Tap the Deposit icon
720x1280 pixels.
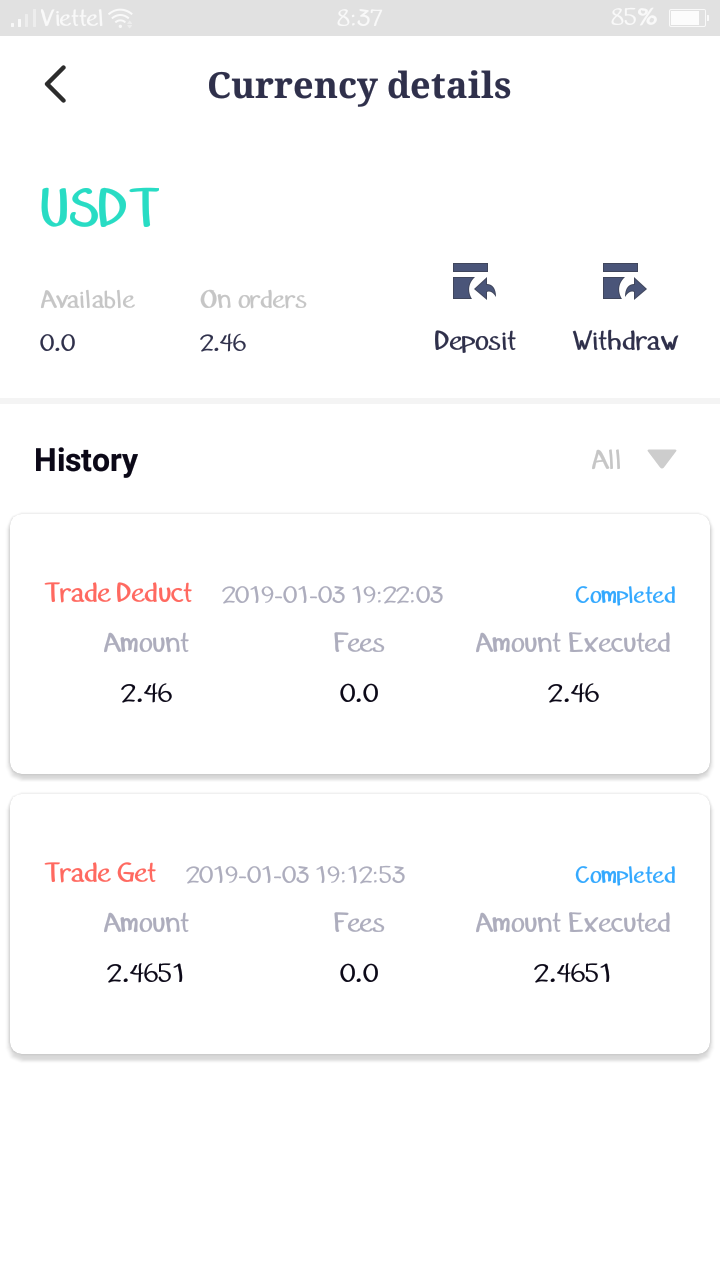[x=475, y=283]
